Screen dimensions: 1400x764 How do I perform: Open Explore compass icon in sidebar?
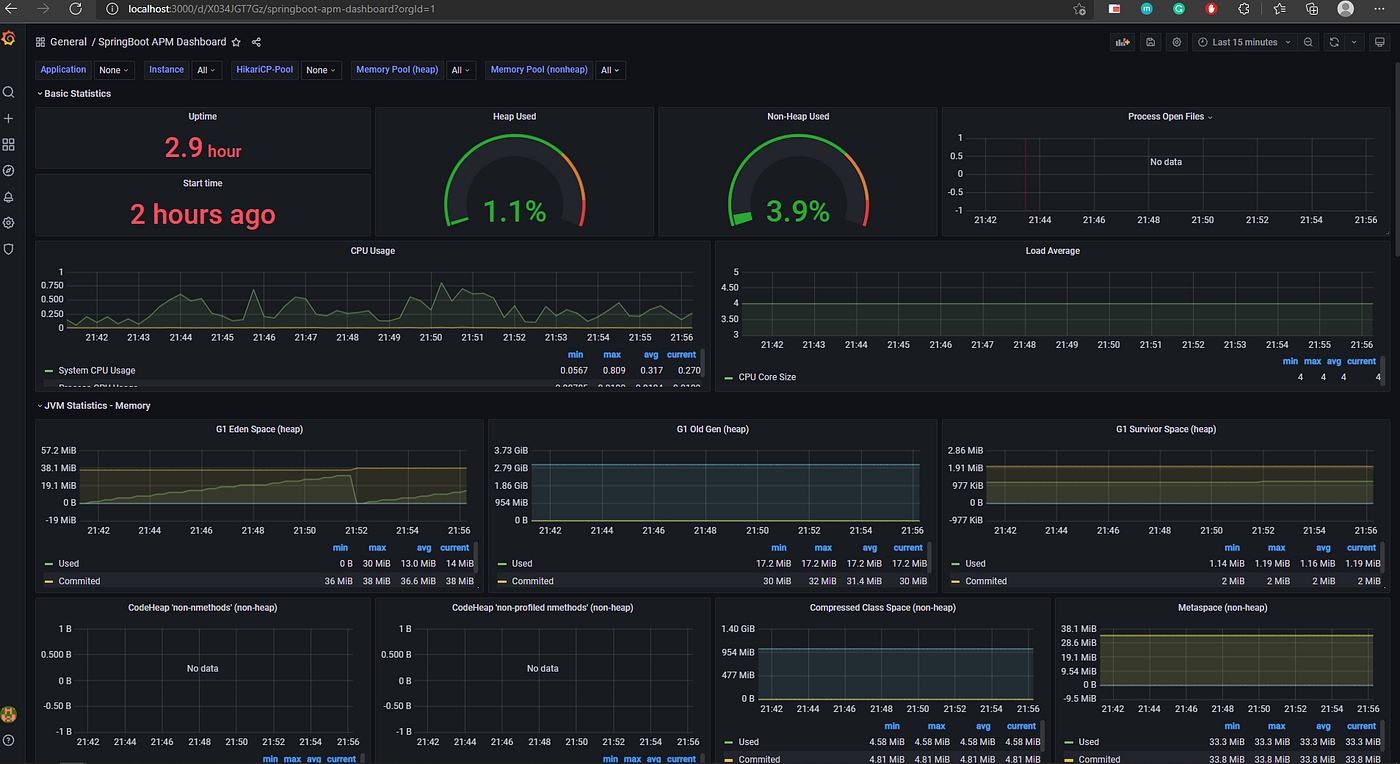pyautogui.click(x=8, y=170)
